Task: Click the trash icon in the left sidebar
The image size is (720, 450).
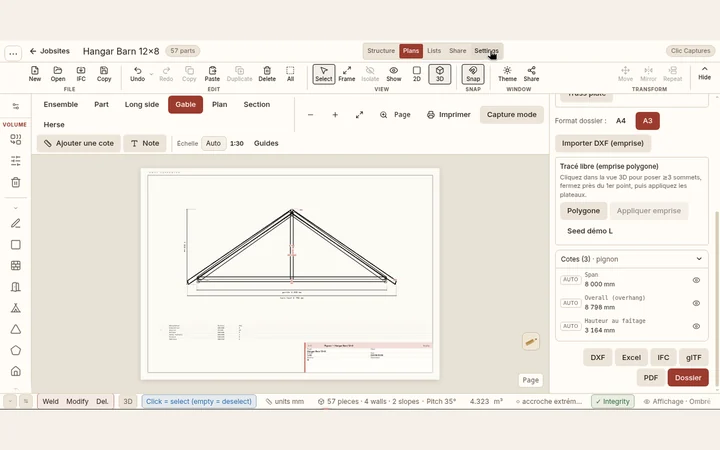Action: [16, 182]
